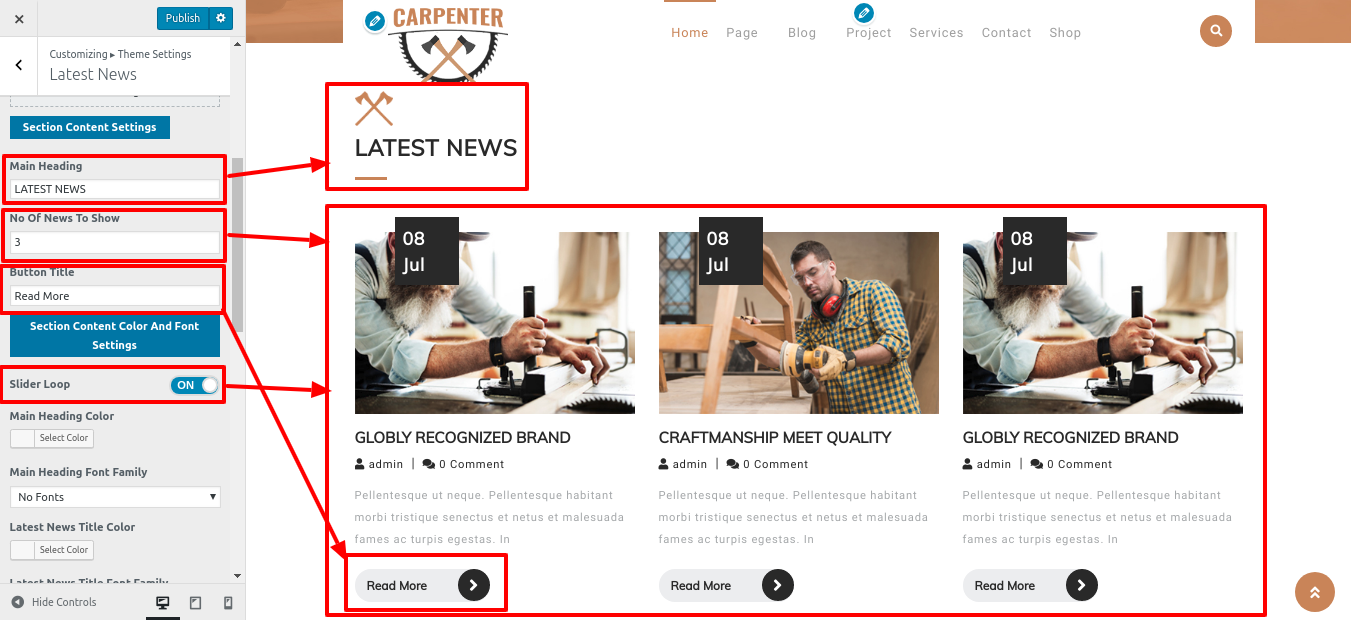Image resolution: width=1351 pixels, height=620 pixels.
Task: Open the Blog menu item
Action: (802, 33)
